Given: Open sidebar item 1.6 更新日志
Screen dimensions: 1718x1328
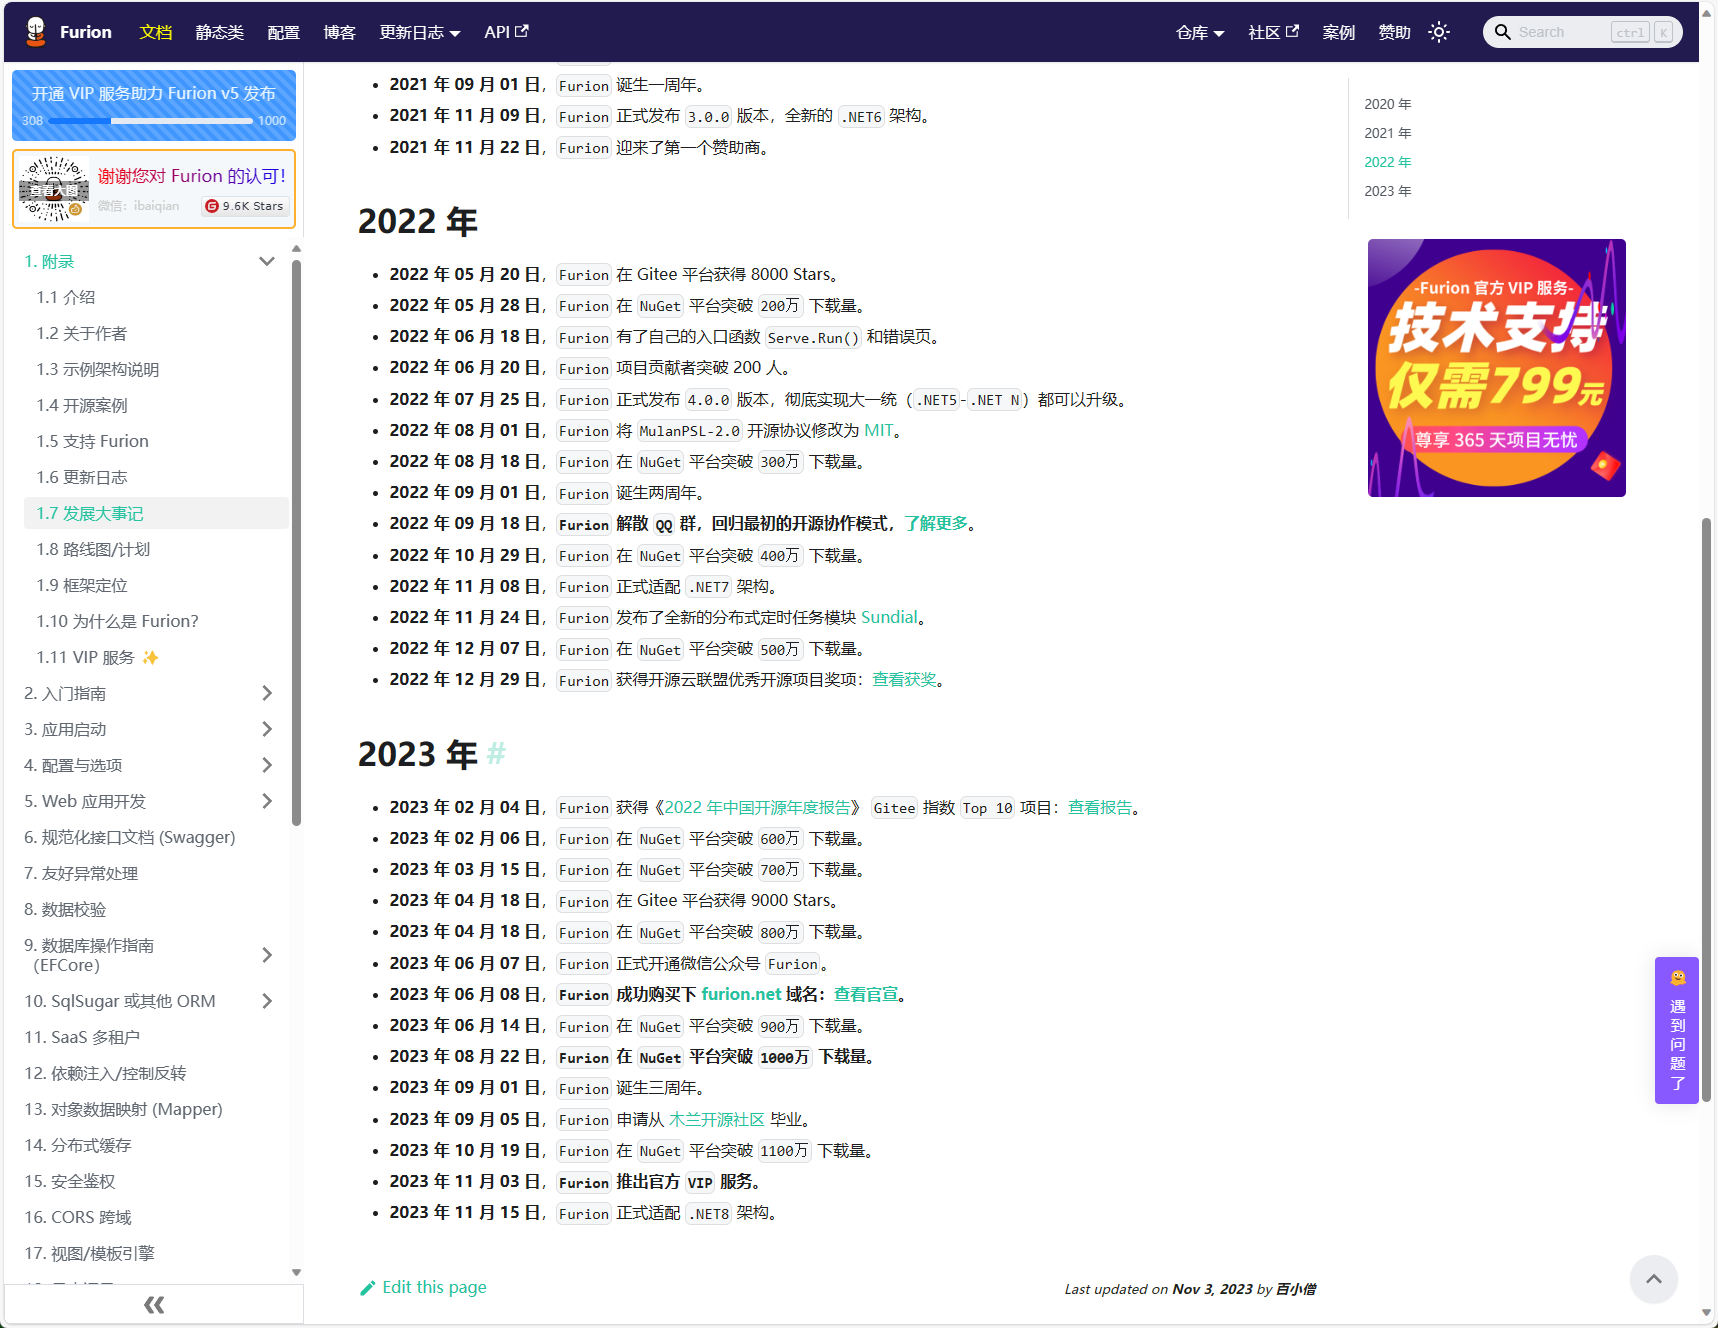Looking at the screenshot, I should 156,477.
